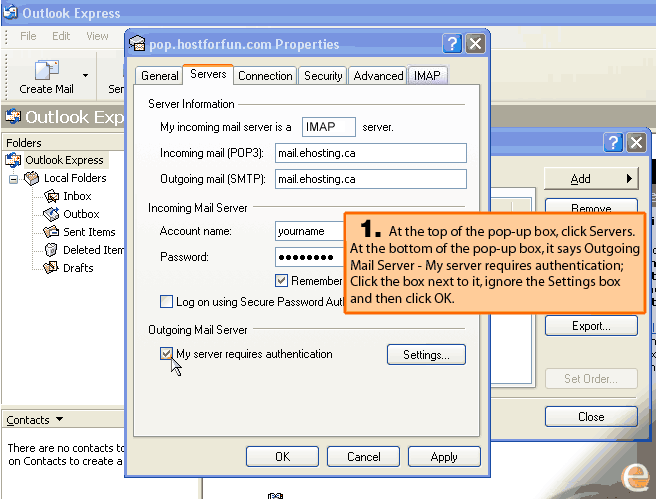Viewport: 657px width, 500px height.
Task: Click the Outgoing mail (SMTP) field
Action: 371,179
